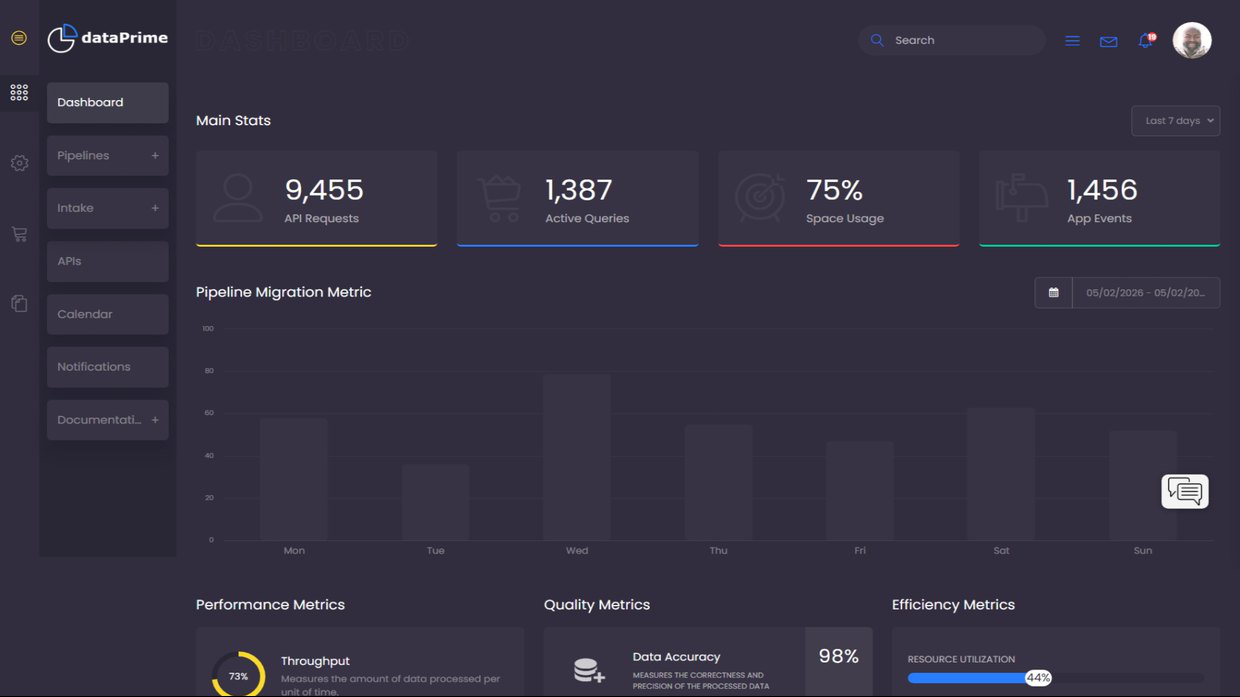Open the 9,455 API Requests card
The image size is (1240, 697).
316,198
